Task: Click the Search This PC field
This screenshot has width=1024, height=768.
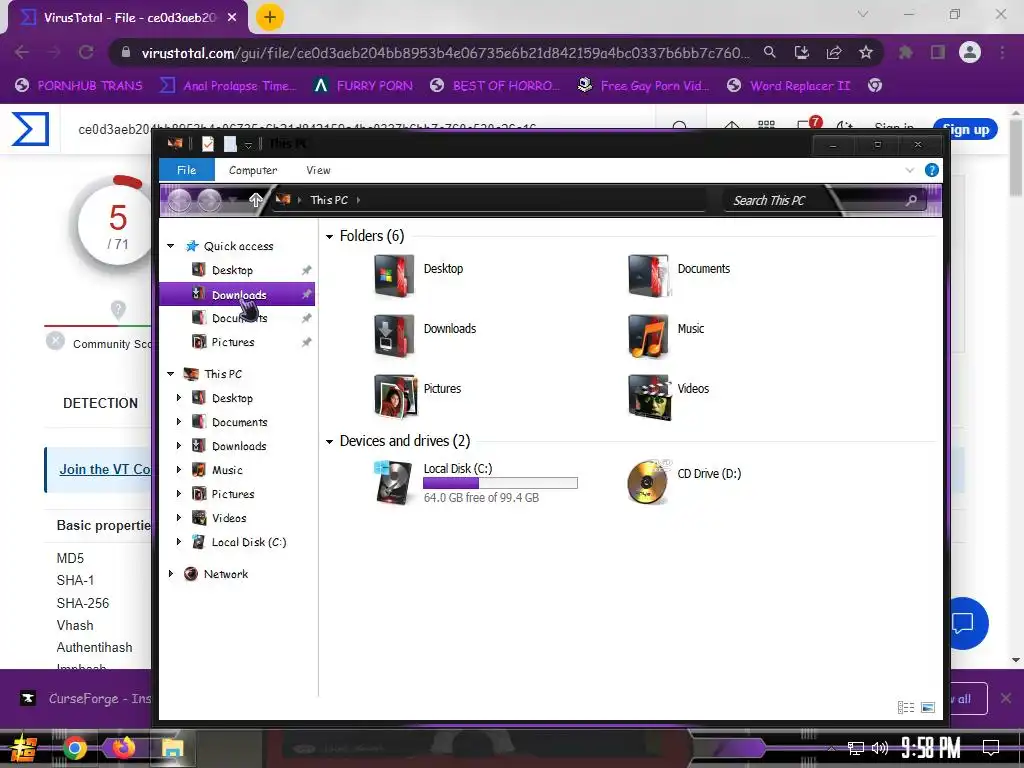Action: (824, 200)
